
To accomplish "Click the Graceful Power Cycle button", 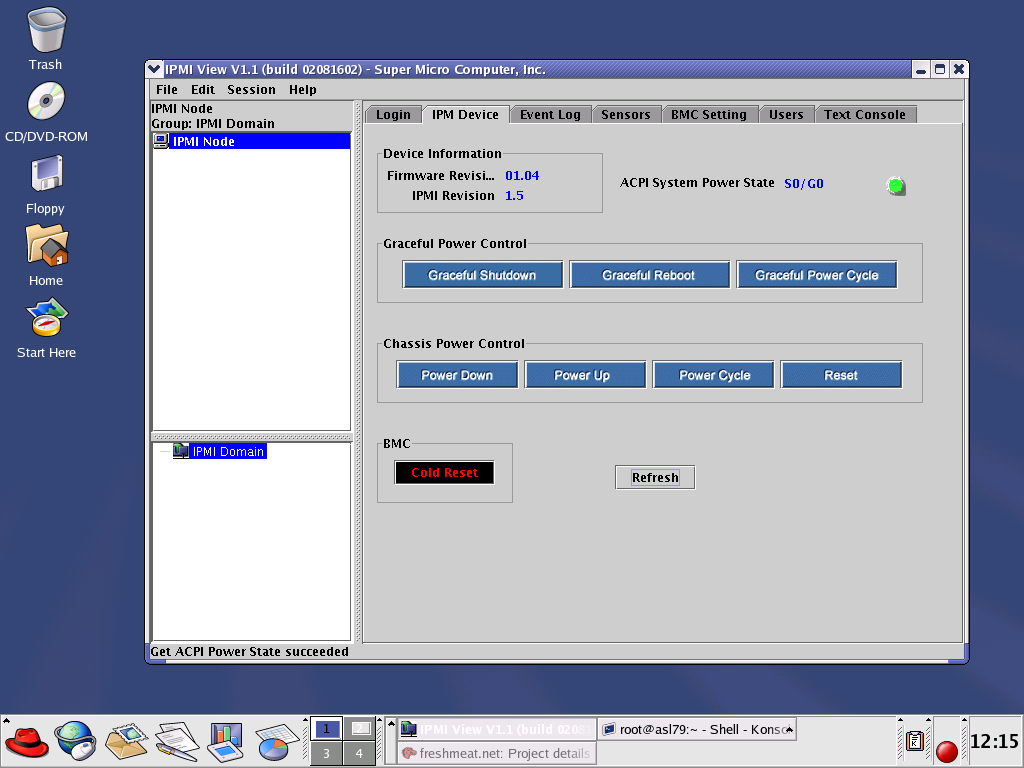I will pos(816,275).
